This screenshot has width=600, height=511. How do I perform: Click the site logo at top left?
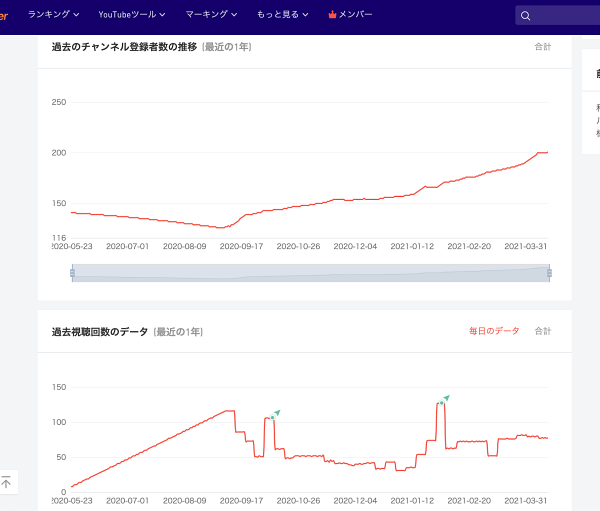(x=4, y=15)
